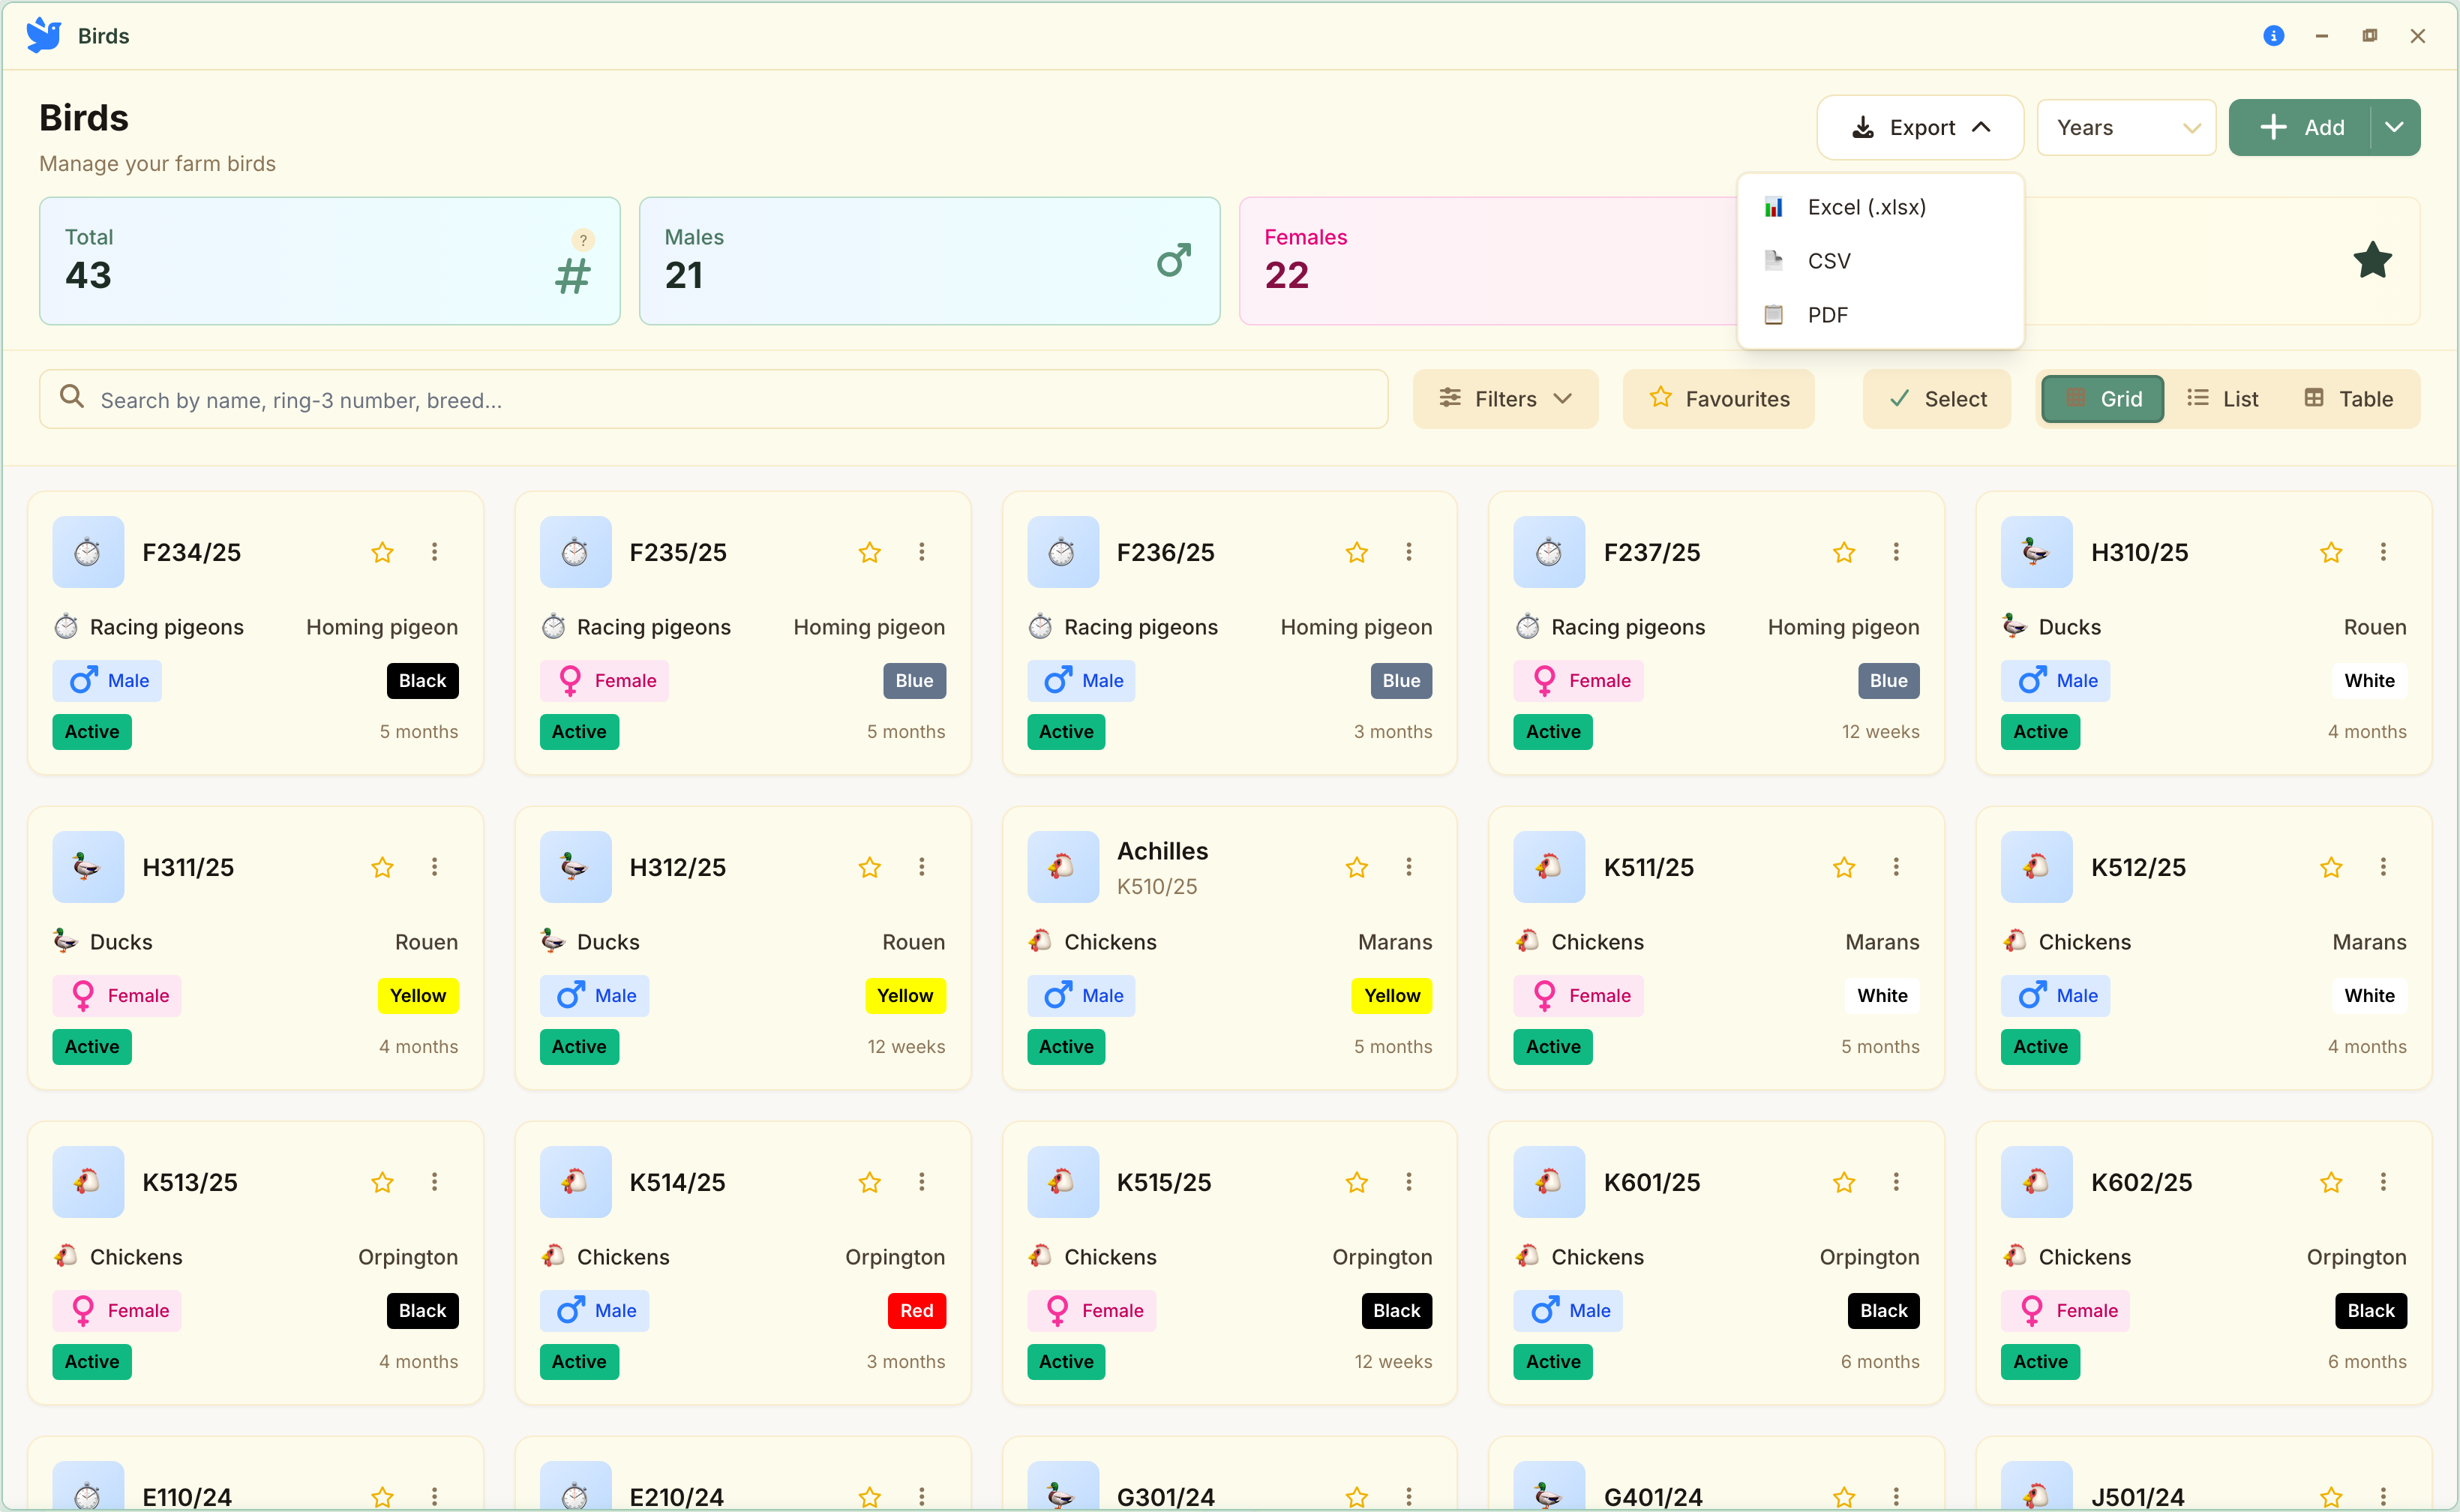The width and height of the screenshot is (2460, 1512).
Task: Switch to Grid view
Action: tap(2103, 399)
